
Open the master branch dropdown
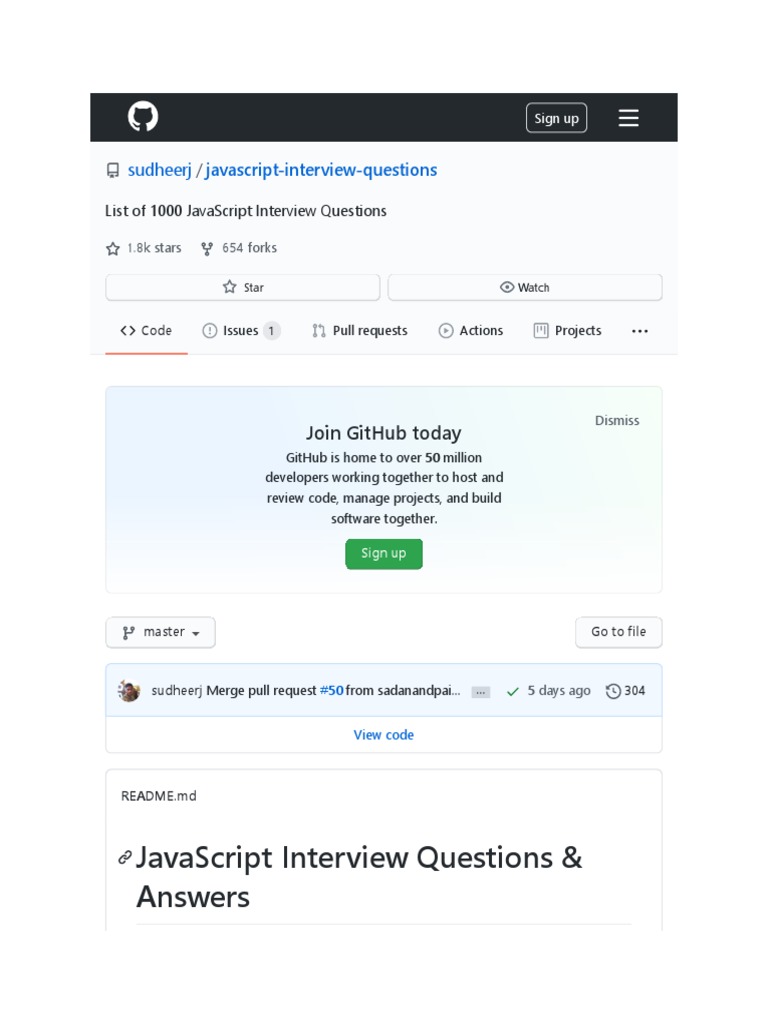click(x=161, y=632)
